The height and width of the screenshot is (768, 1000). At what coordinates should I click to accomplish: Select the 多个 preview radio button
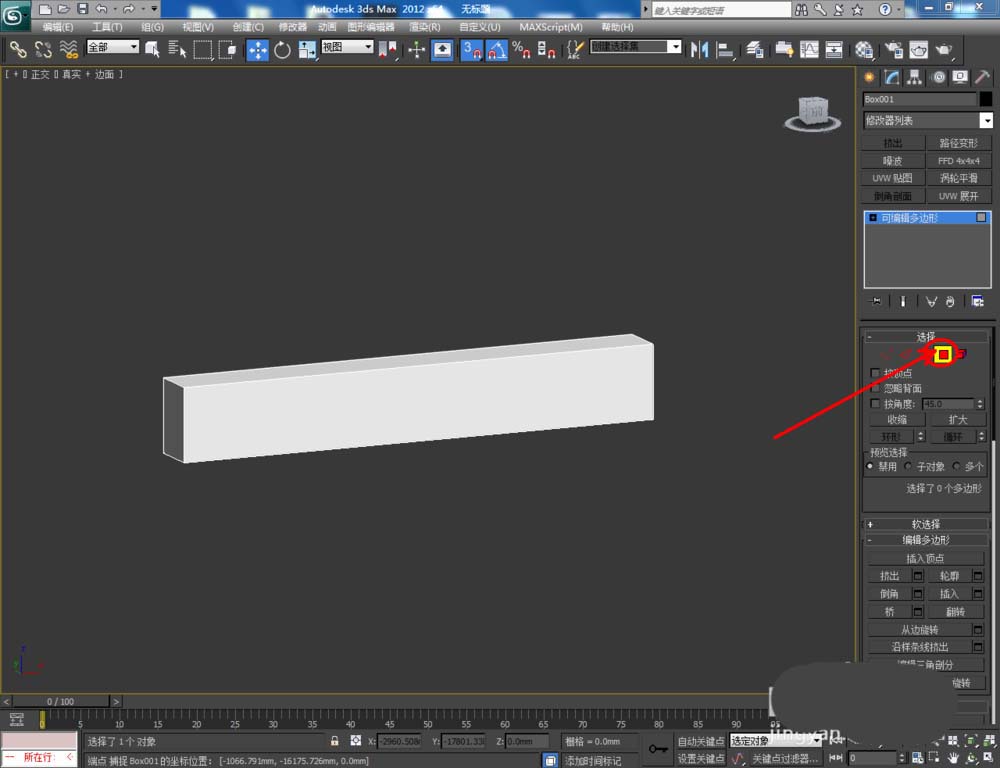pyautogui.click(x=956, y=466)
